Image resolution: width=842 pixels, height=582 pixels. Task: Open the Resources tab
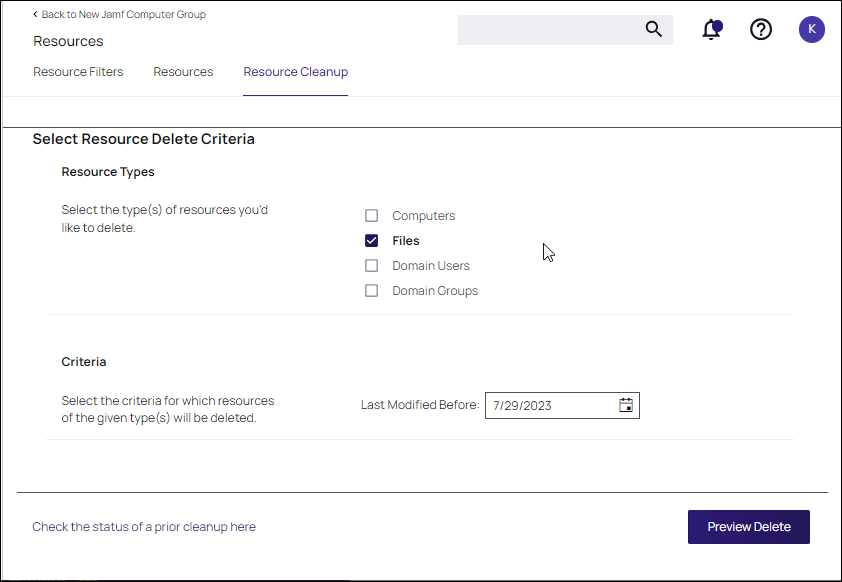click(x=183, y=72)
